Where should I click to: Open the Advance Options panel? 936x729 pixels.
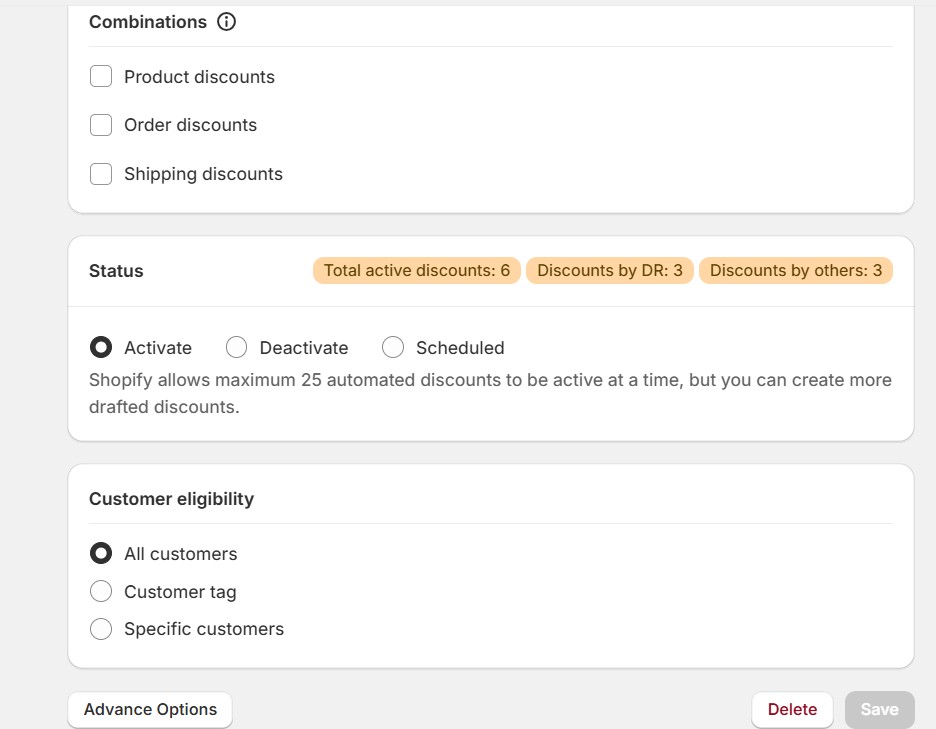coord(149,709)
